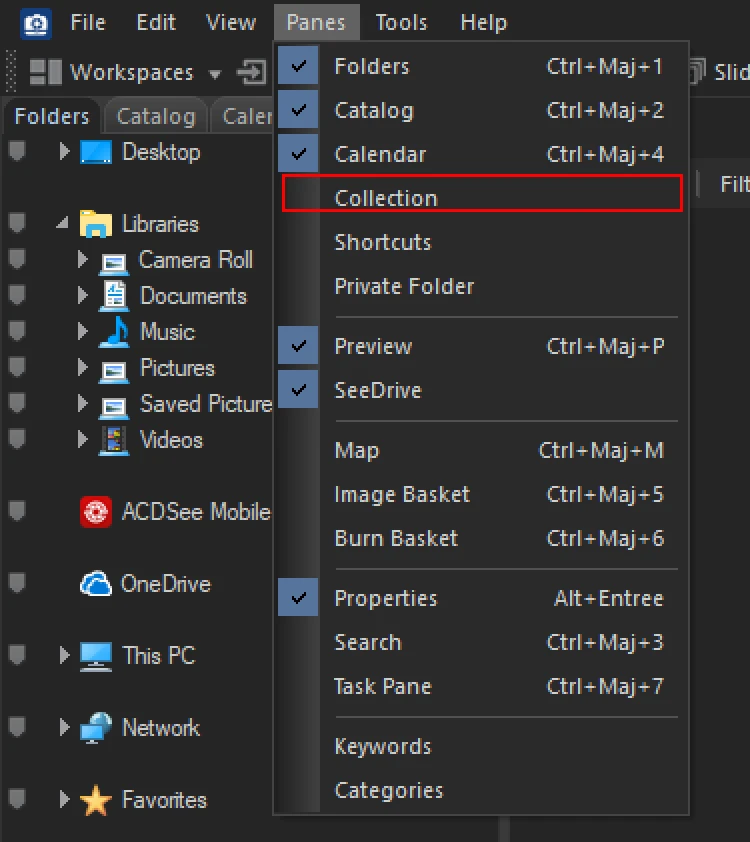Open the Workspaces dropdown arrow

[x=215, y=74]
